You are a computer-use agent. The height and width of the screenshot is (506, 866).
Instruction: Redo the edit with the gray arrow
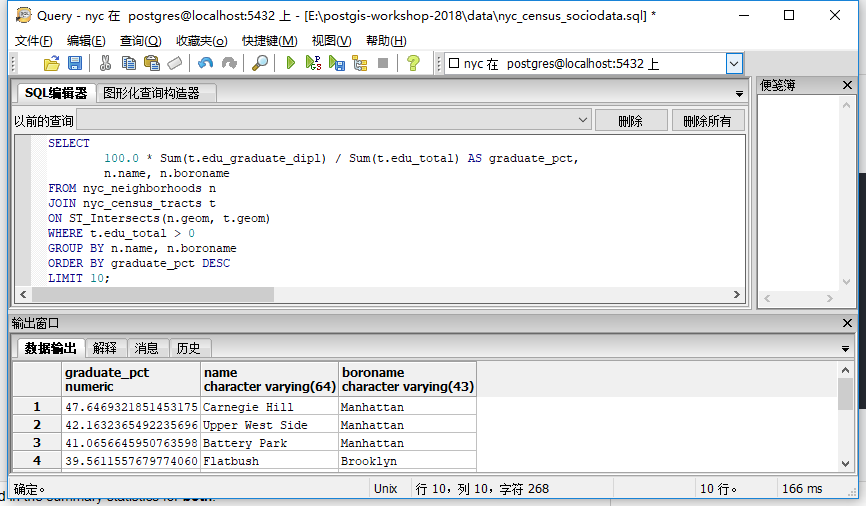229,64
